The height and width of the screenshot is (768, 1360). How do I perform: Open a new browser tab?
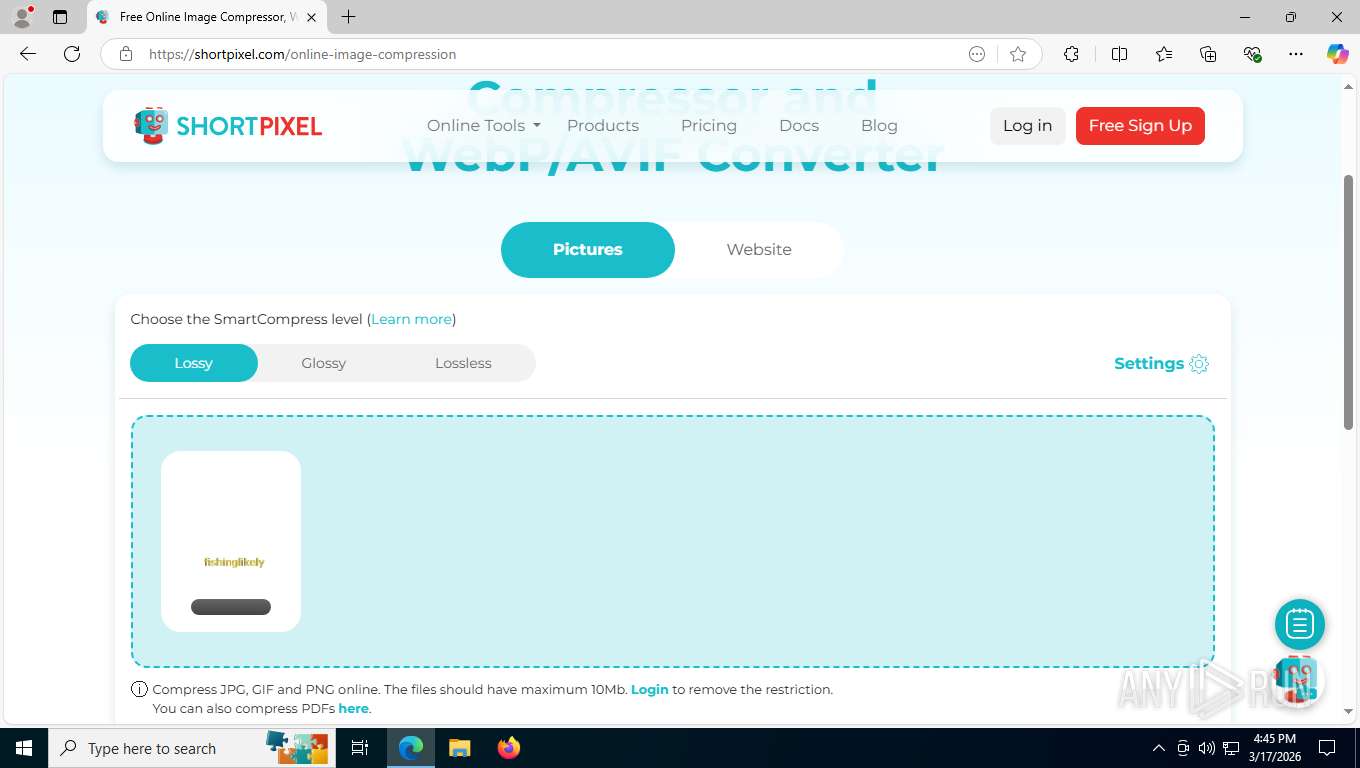pos(348,17)
